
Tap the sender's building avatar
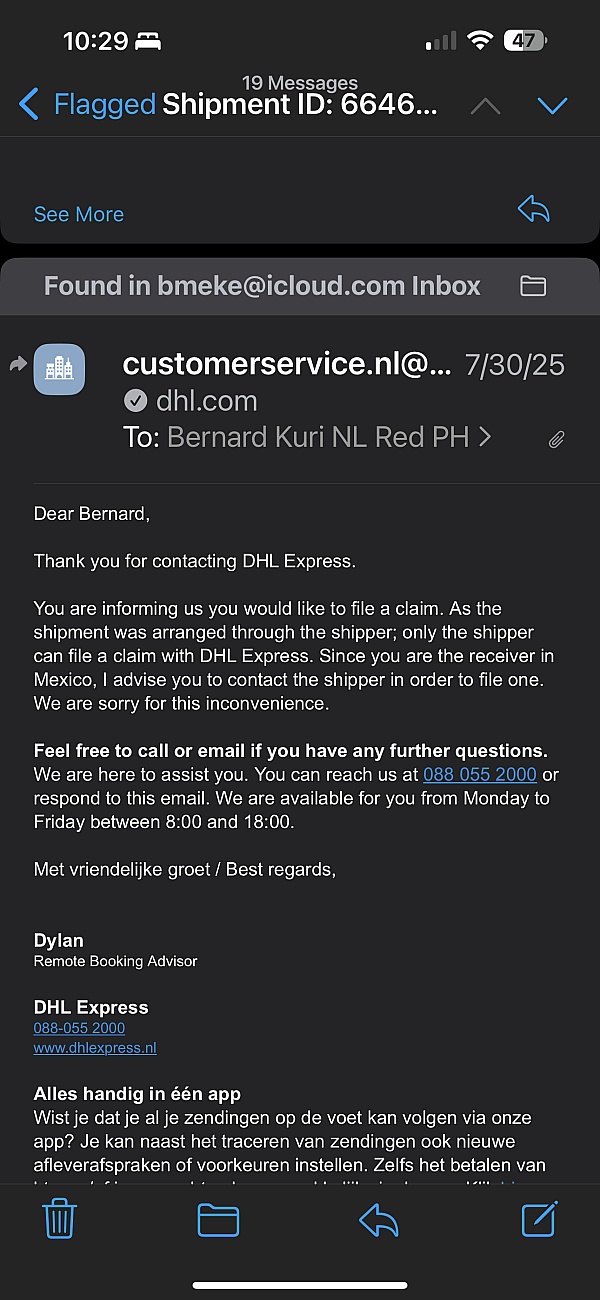tap(60, 369)
